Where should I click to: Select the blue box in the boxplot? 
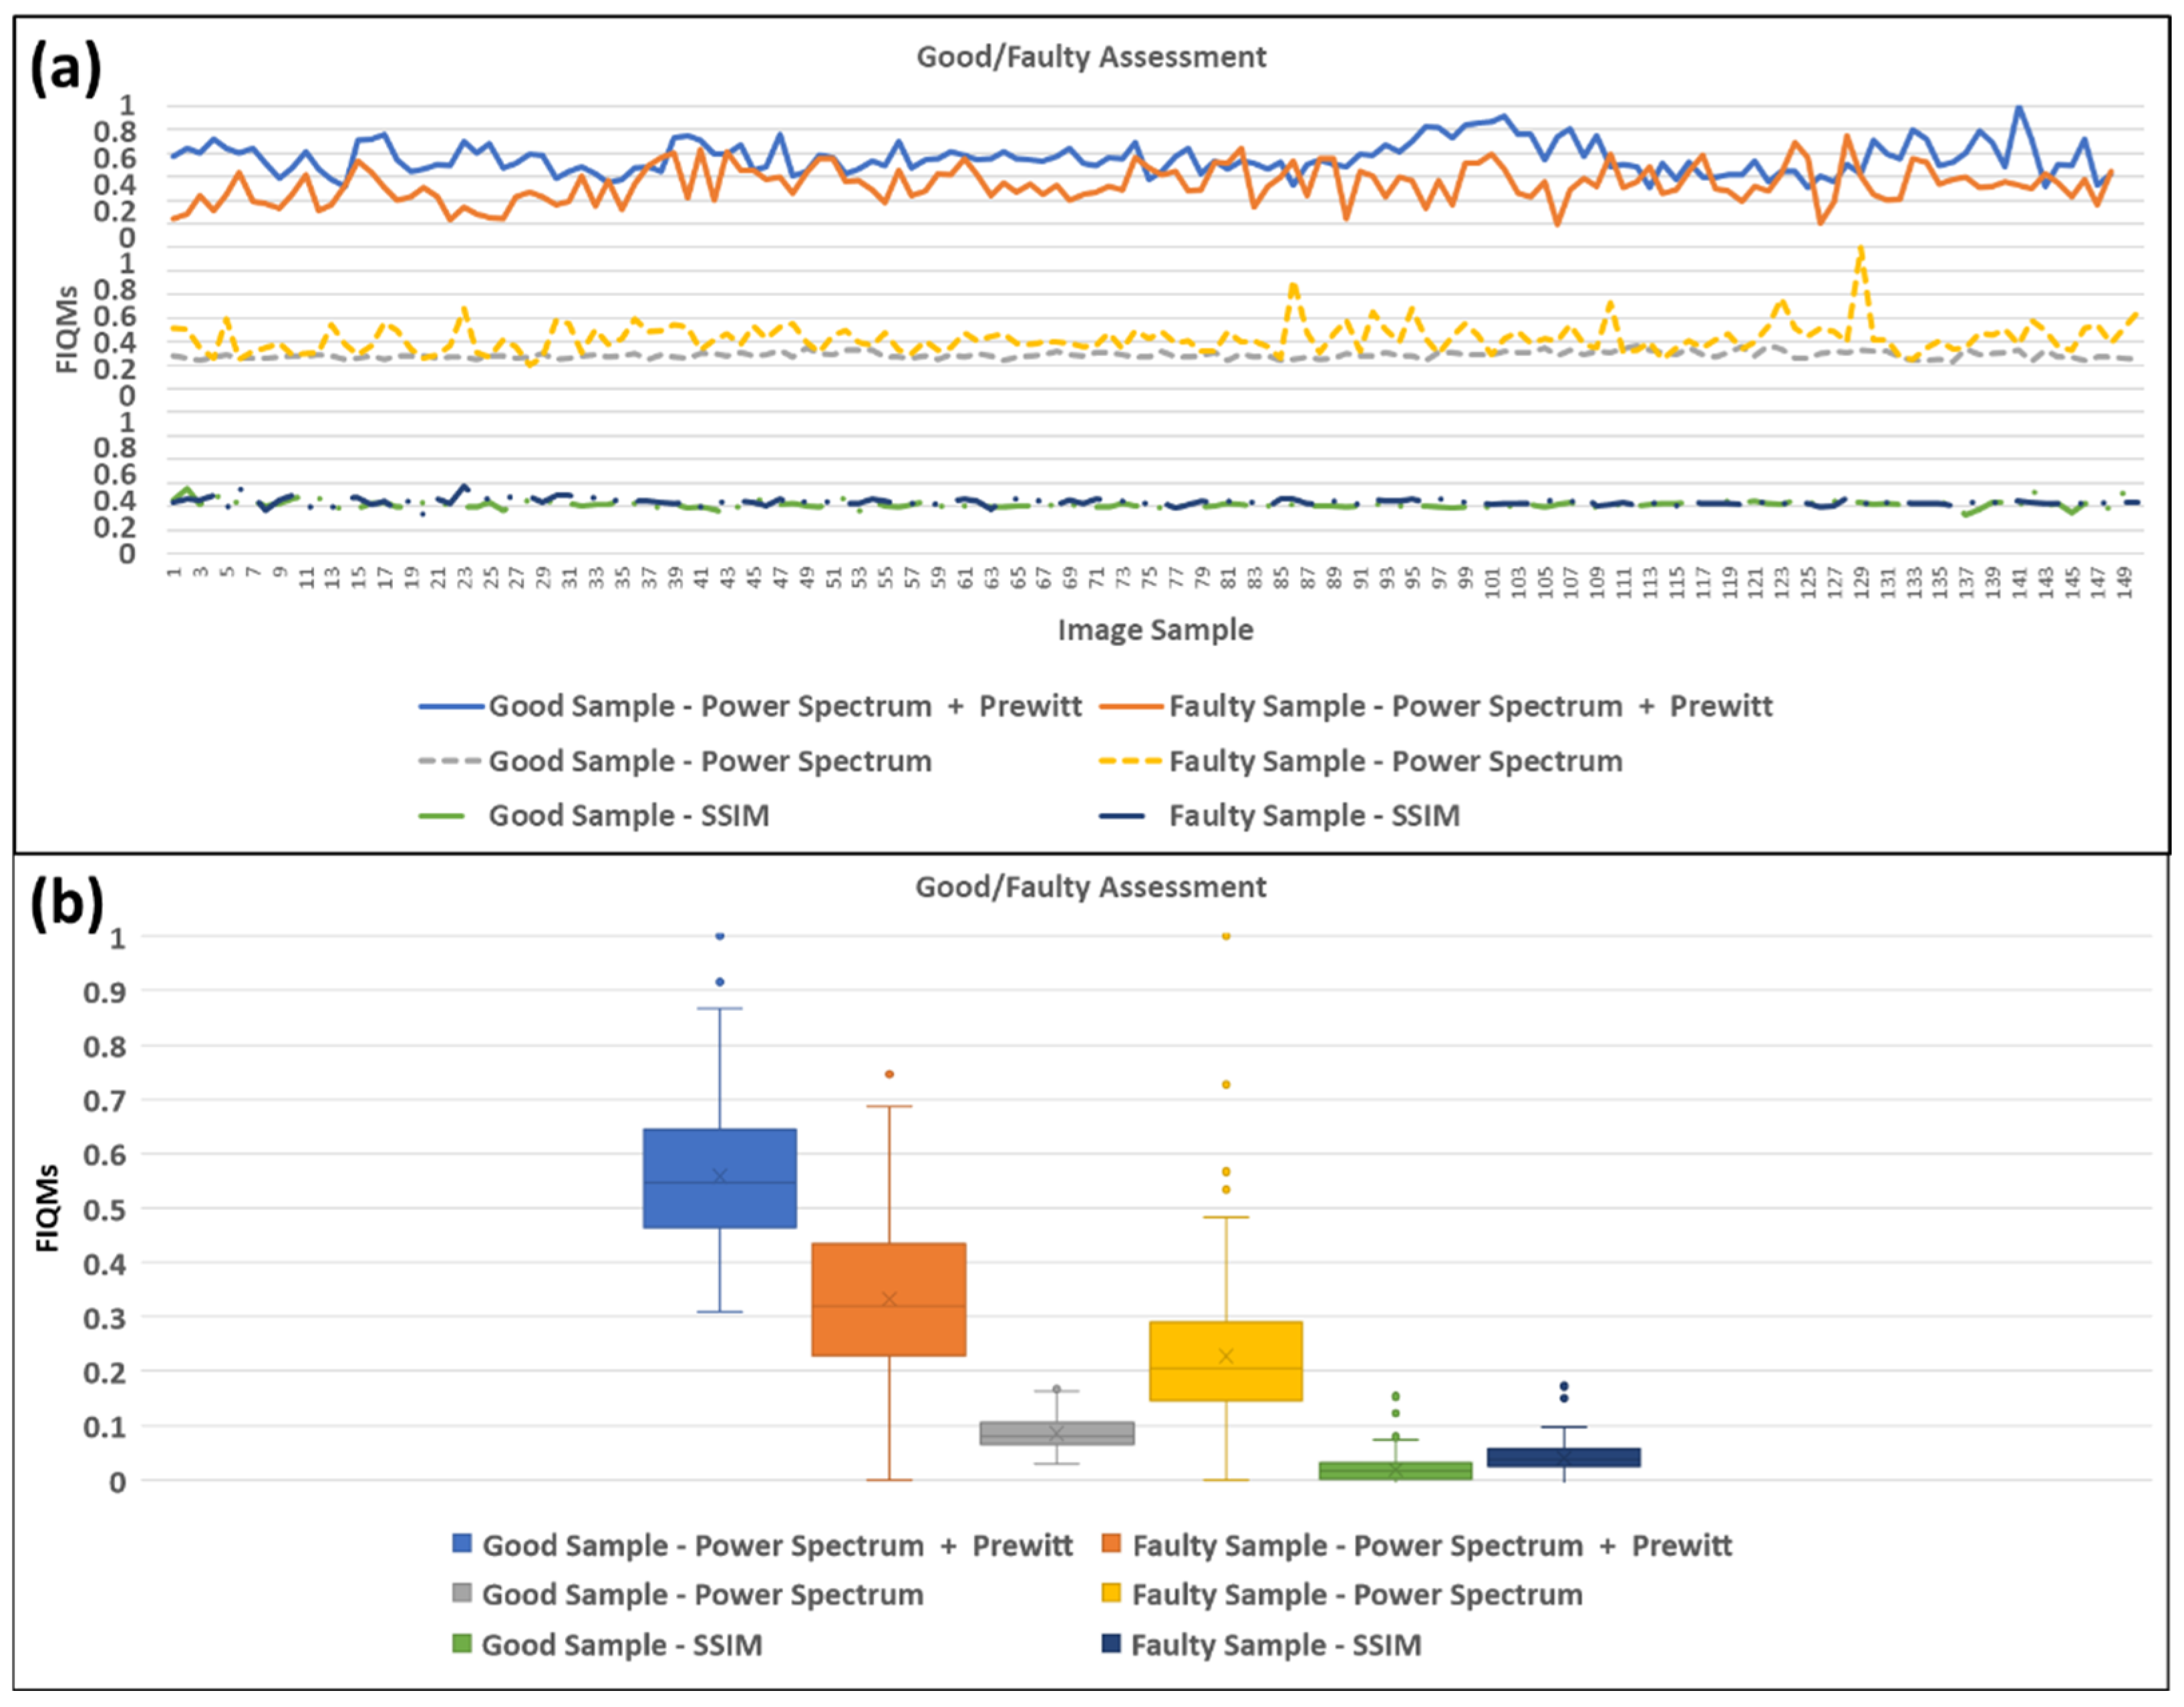tap(719, 1178)
